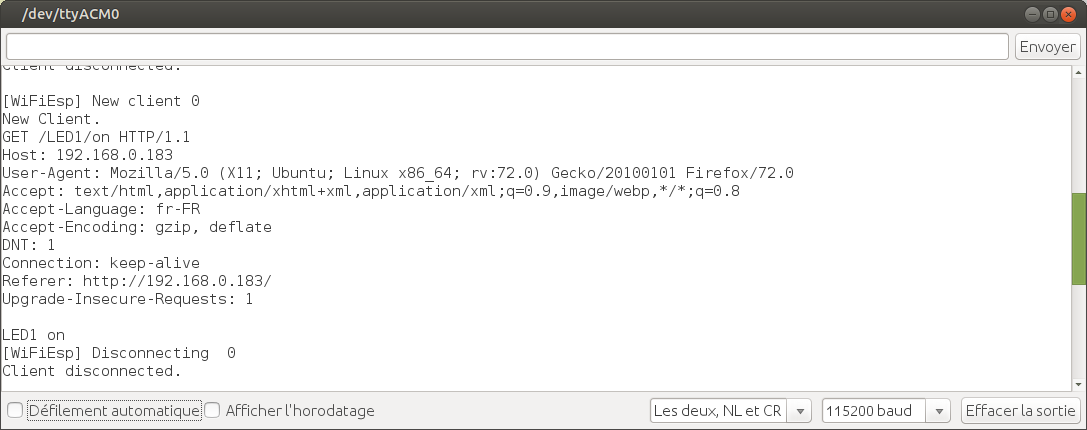Click the 'GET /LED1/on HTTP/1.1' line

96,137
